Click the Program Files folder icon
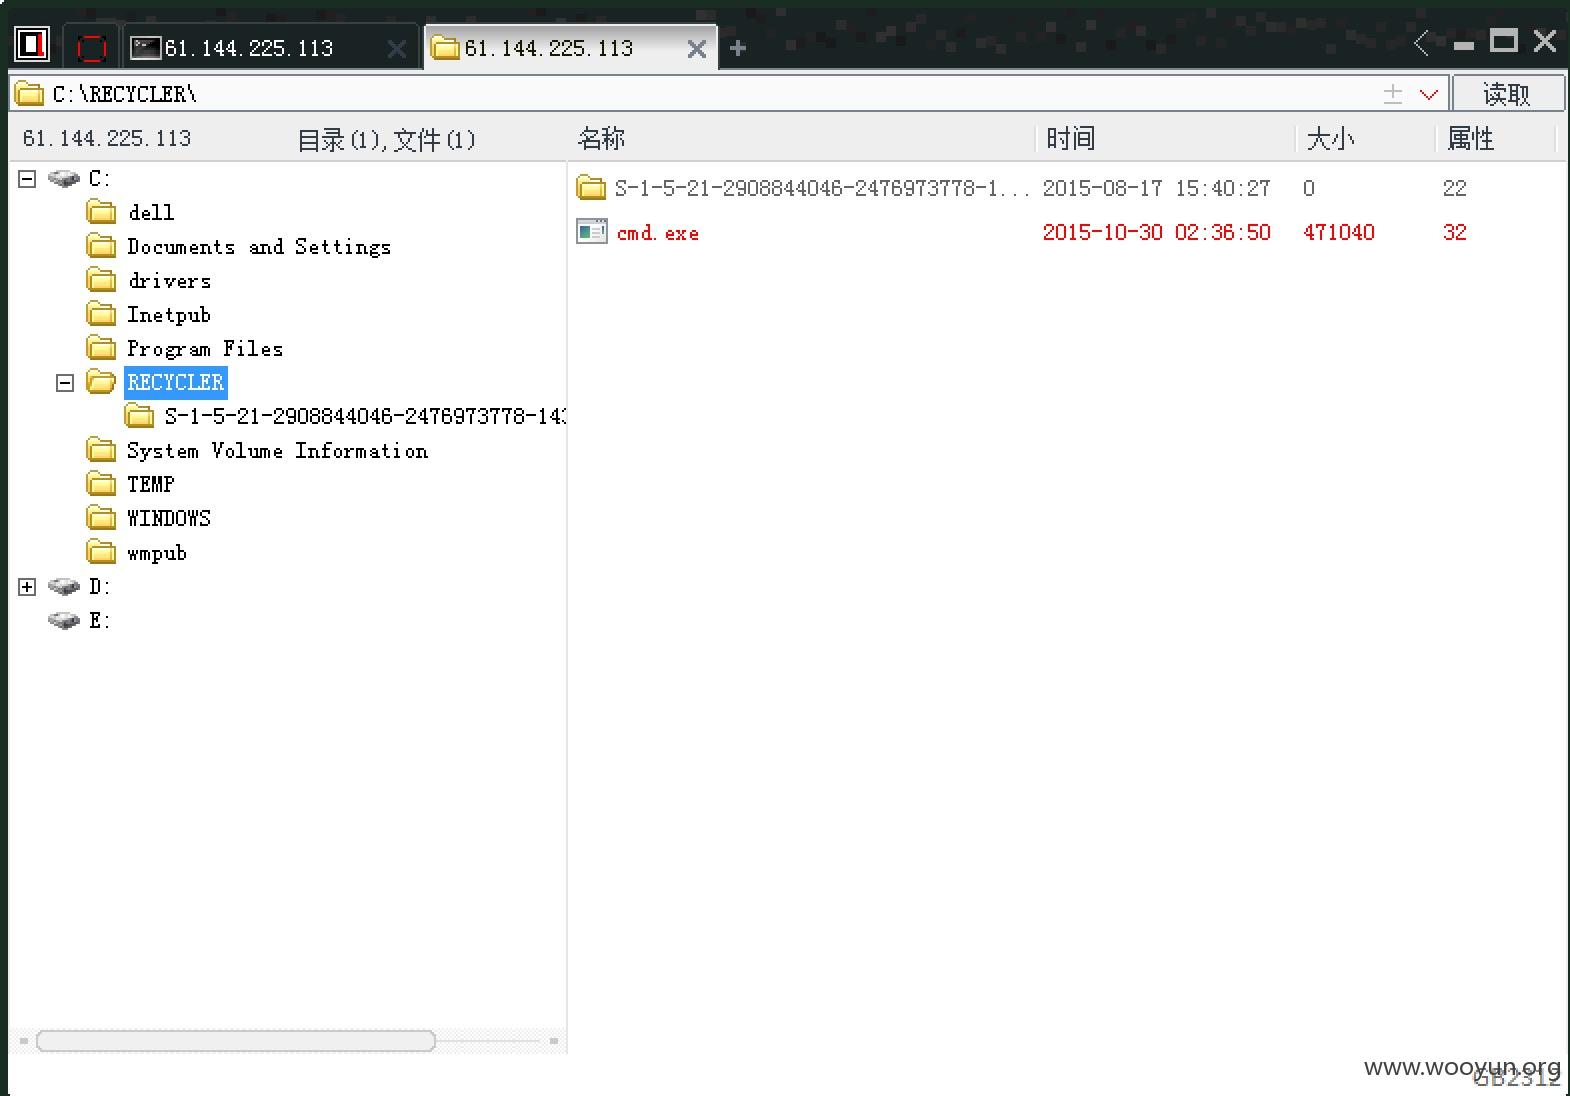The width and height of the screenshot is (1570, 1096). pos(101,347)
